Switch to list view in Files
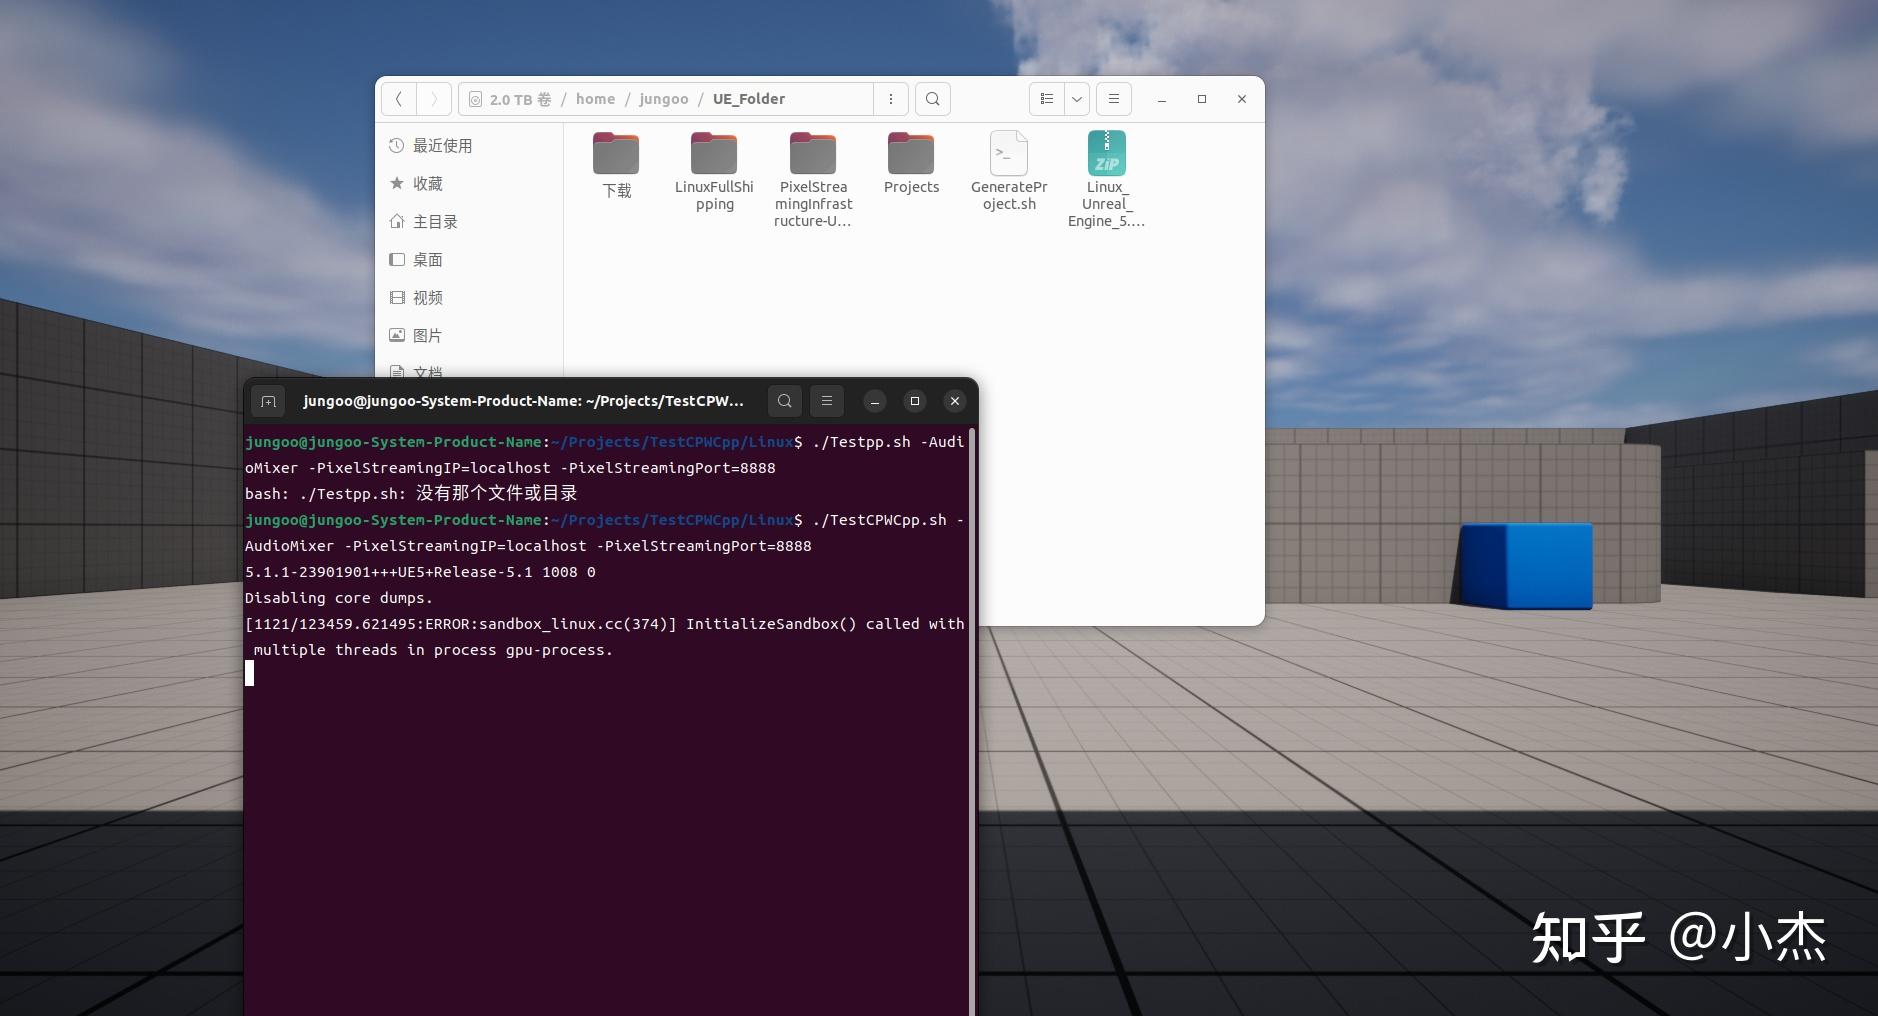The width and height of the screenshot is (1878, 1016). pyautogui.click(x=1047, y=99)
